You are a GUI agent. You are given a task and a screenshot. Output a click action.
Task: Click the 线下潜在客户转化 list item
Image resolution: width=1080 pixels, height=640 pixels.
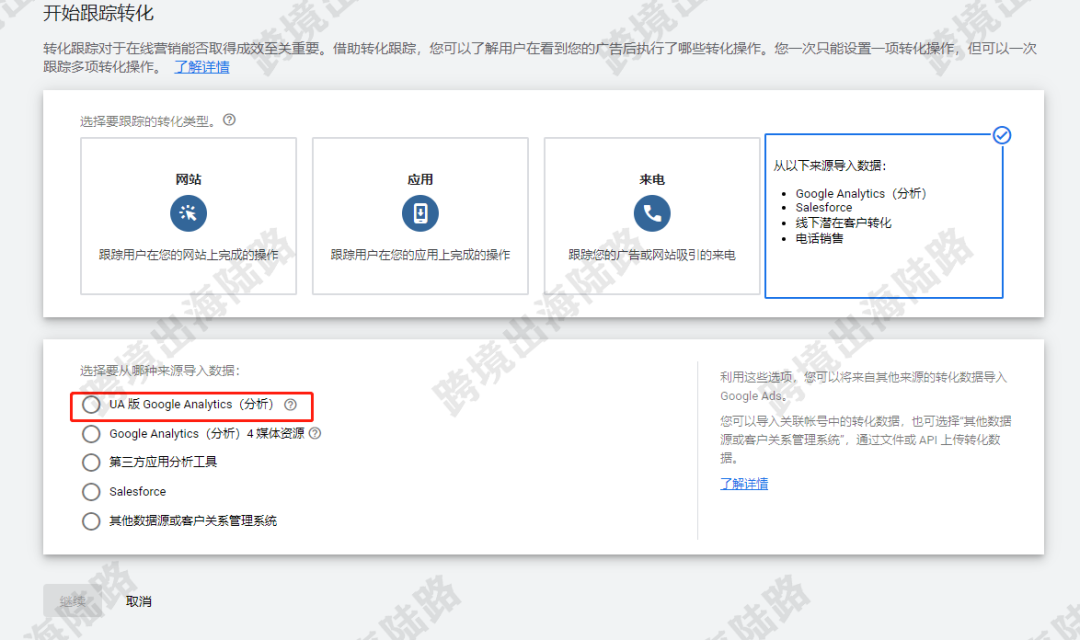tap(843, 223)
